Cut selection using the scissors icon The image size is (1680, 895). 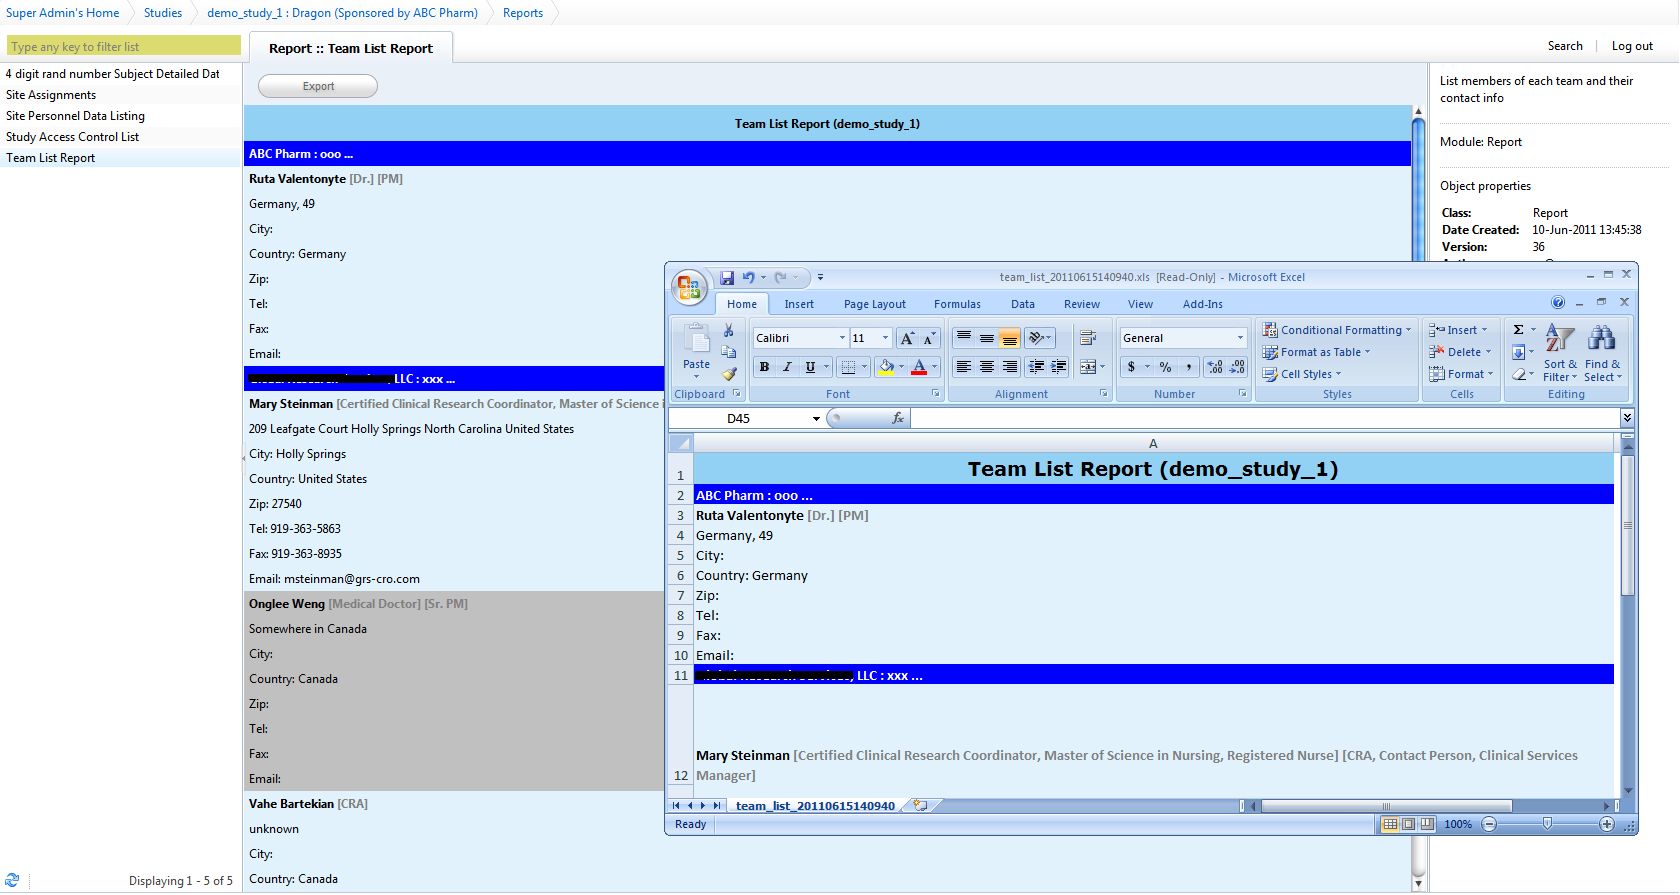(729, 331)
